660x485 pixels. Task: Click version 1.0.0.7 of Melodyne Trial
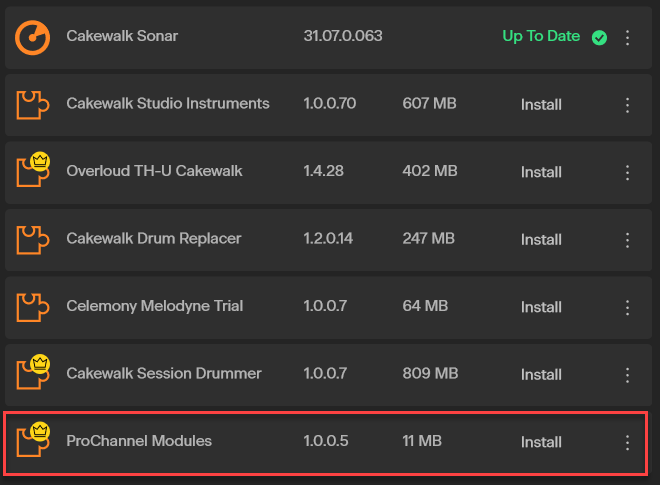pyautogui.click(x=325, y=306)
